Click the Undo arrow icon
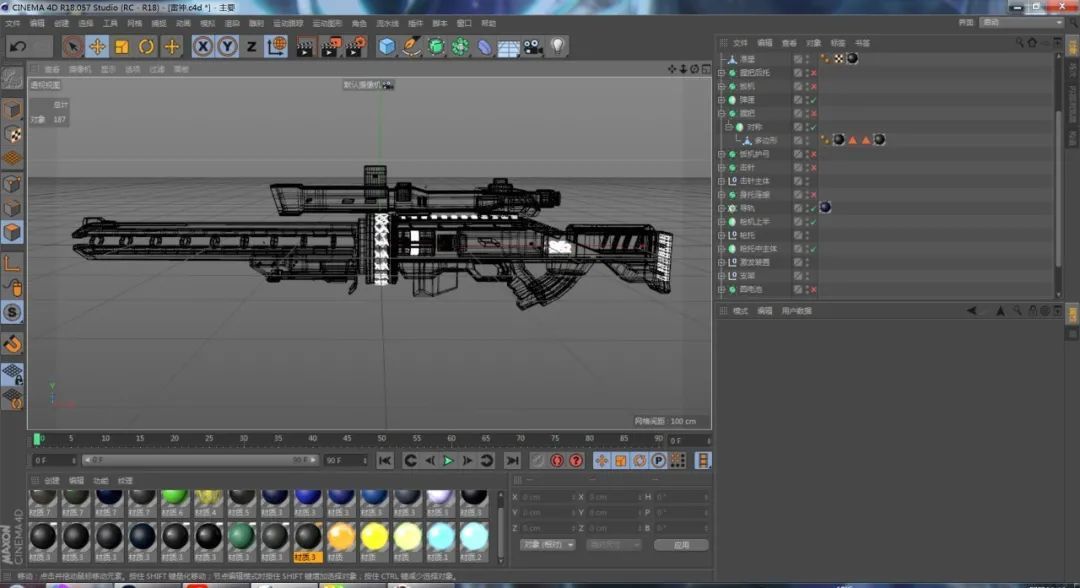Image resolution: width=1080 pixels, height=588 pixels. [18, 46]
